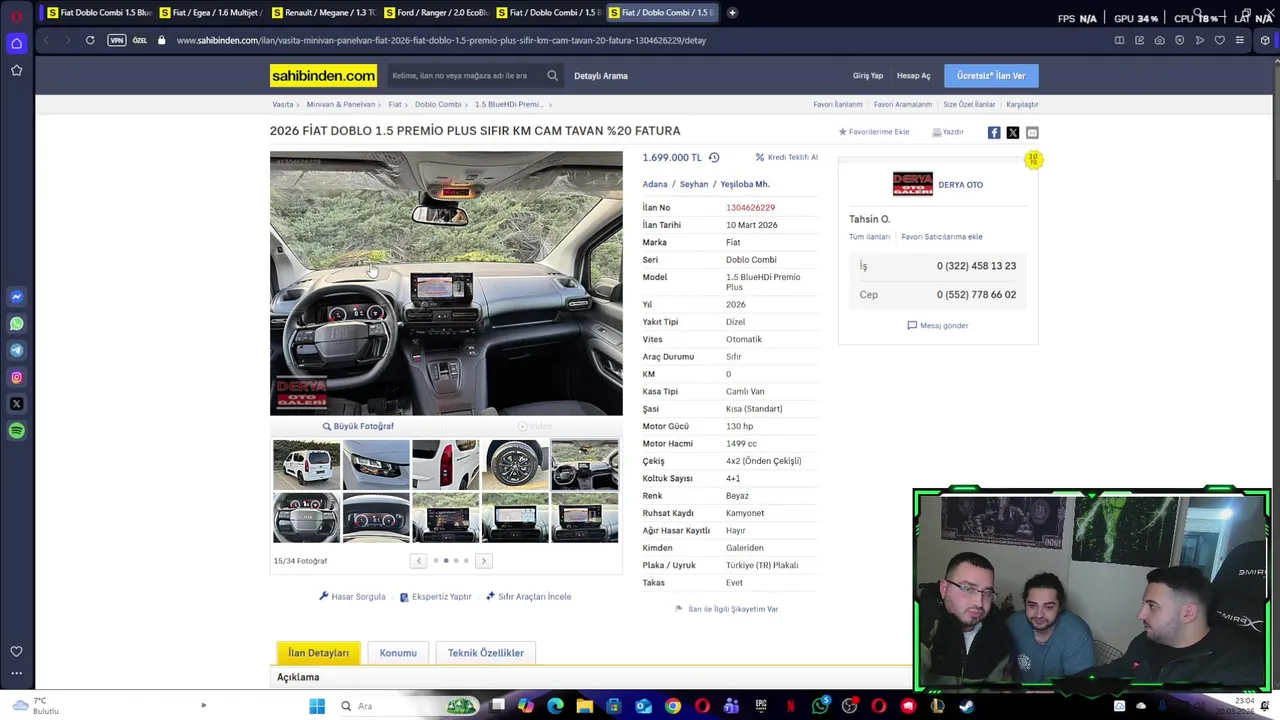The height and width of the screenshot is (720, 1280).
Task: Open Minivan & Panelvan breadcrumb link
Action: click(341, 104)
